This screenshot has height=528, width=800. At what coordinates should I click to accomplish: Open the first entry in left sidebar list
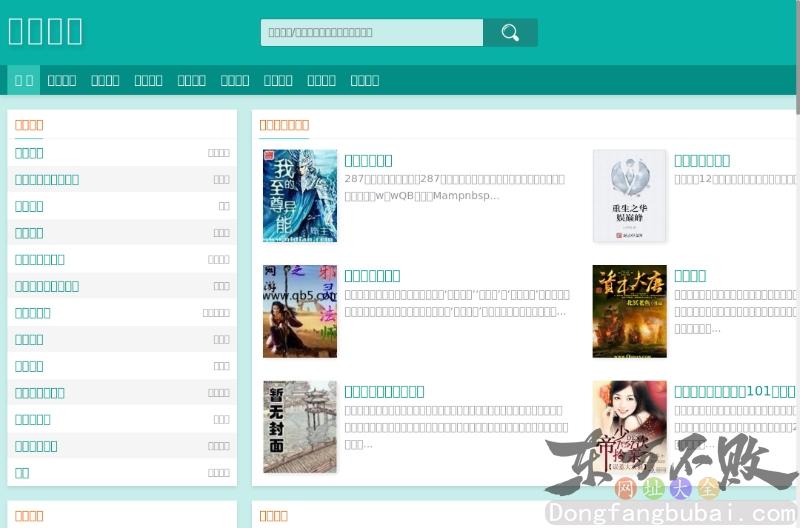point(30,153)
